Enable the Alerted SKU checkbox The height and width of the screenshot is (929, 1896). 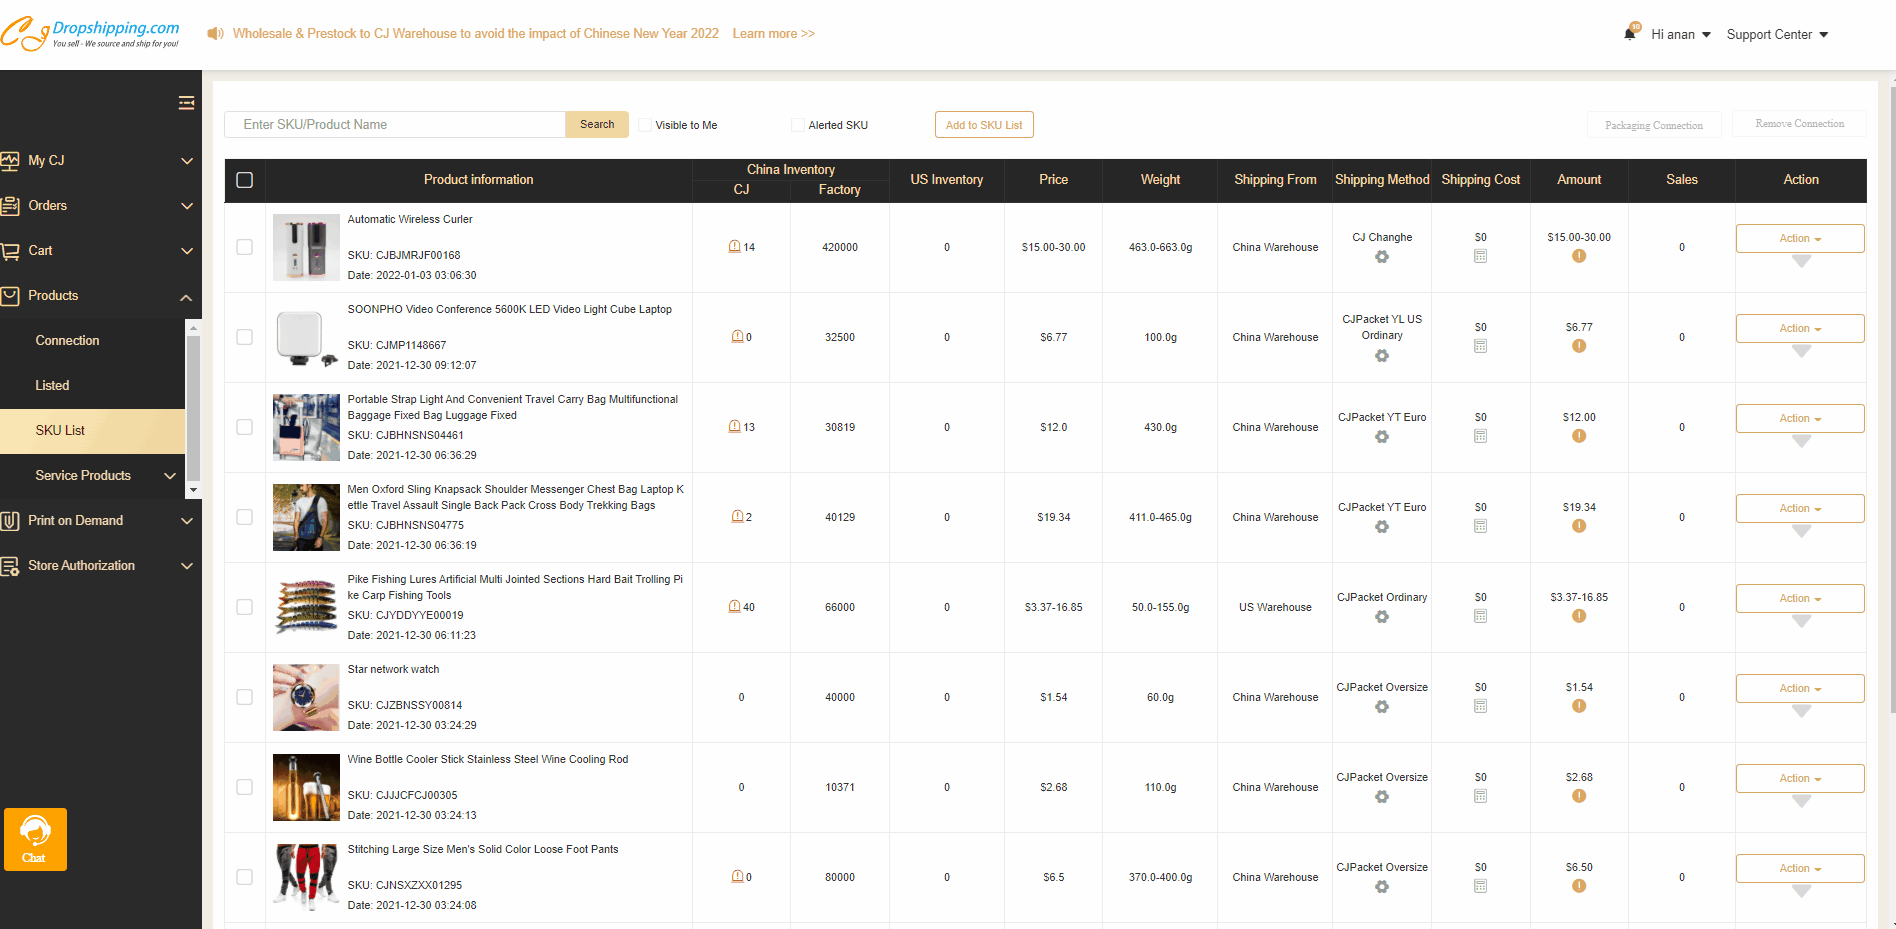pos(797,125)
